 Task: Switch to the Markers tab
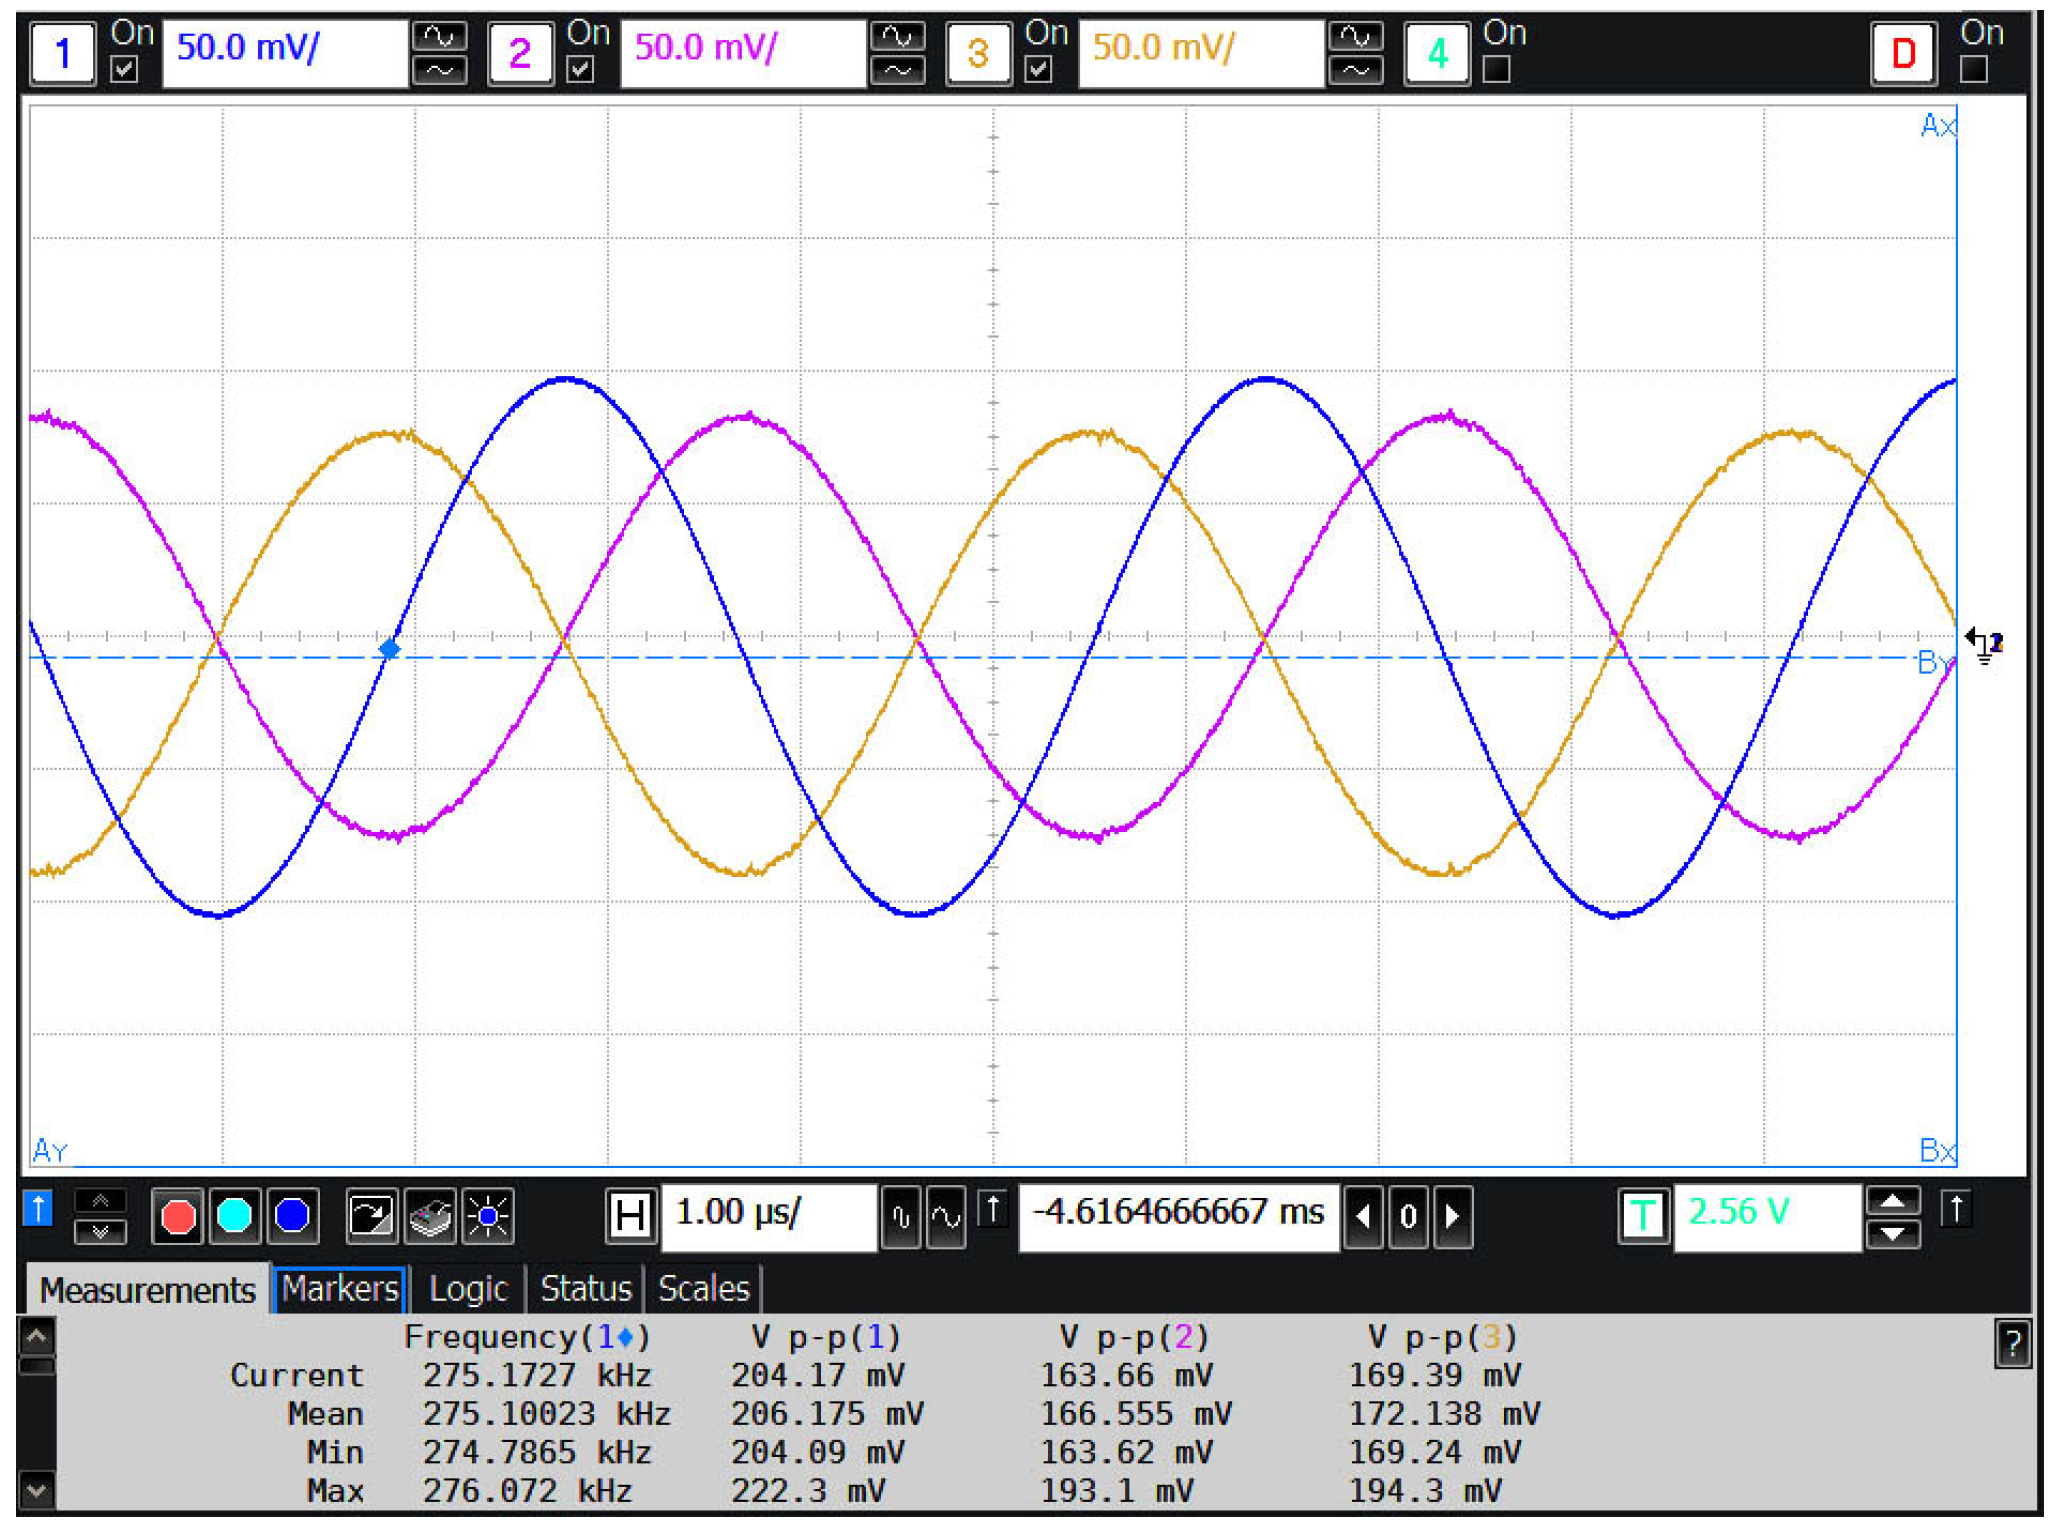(x=340, y=1289)
